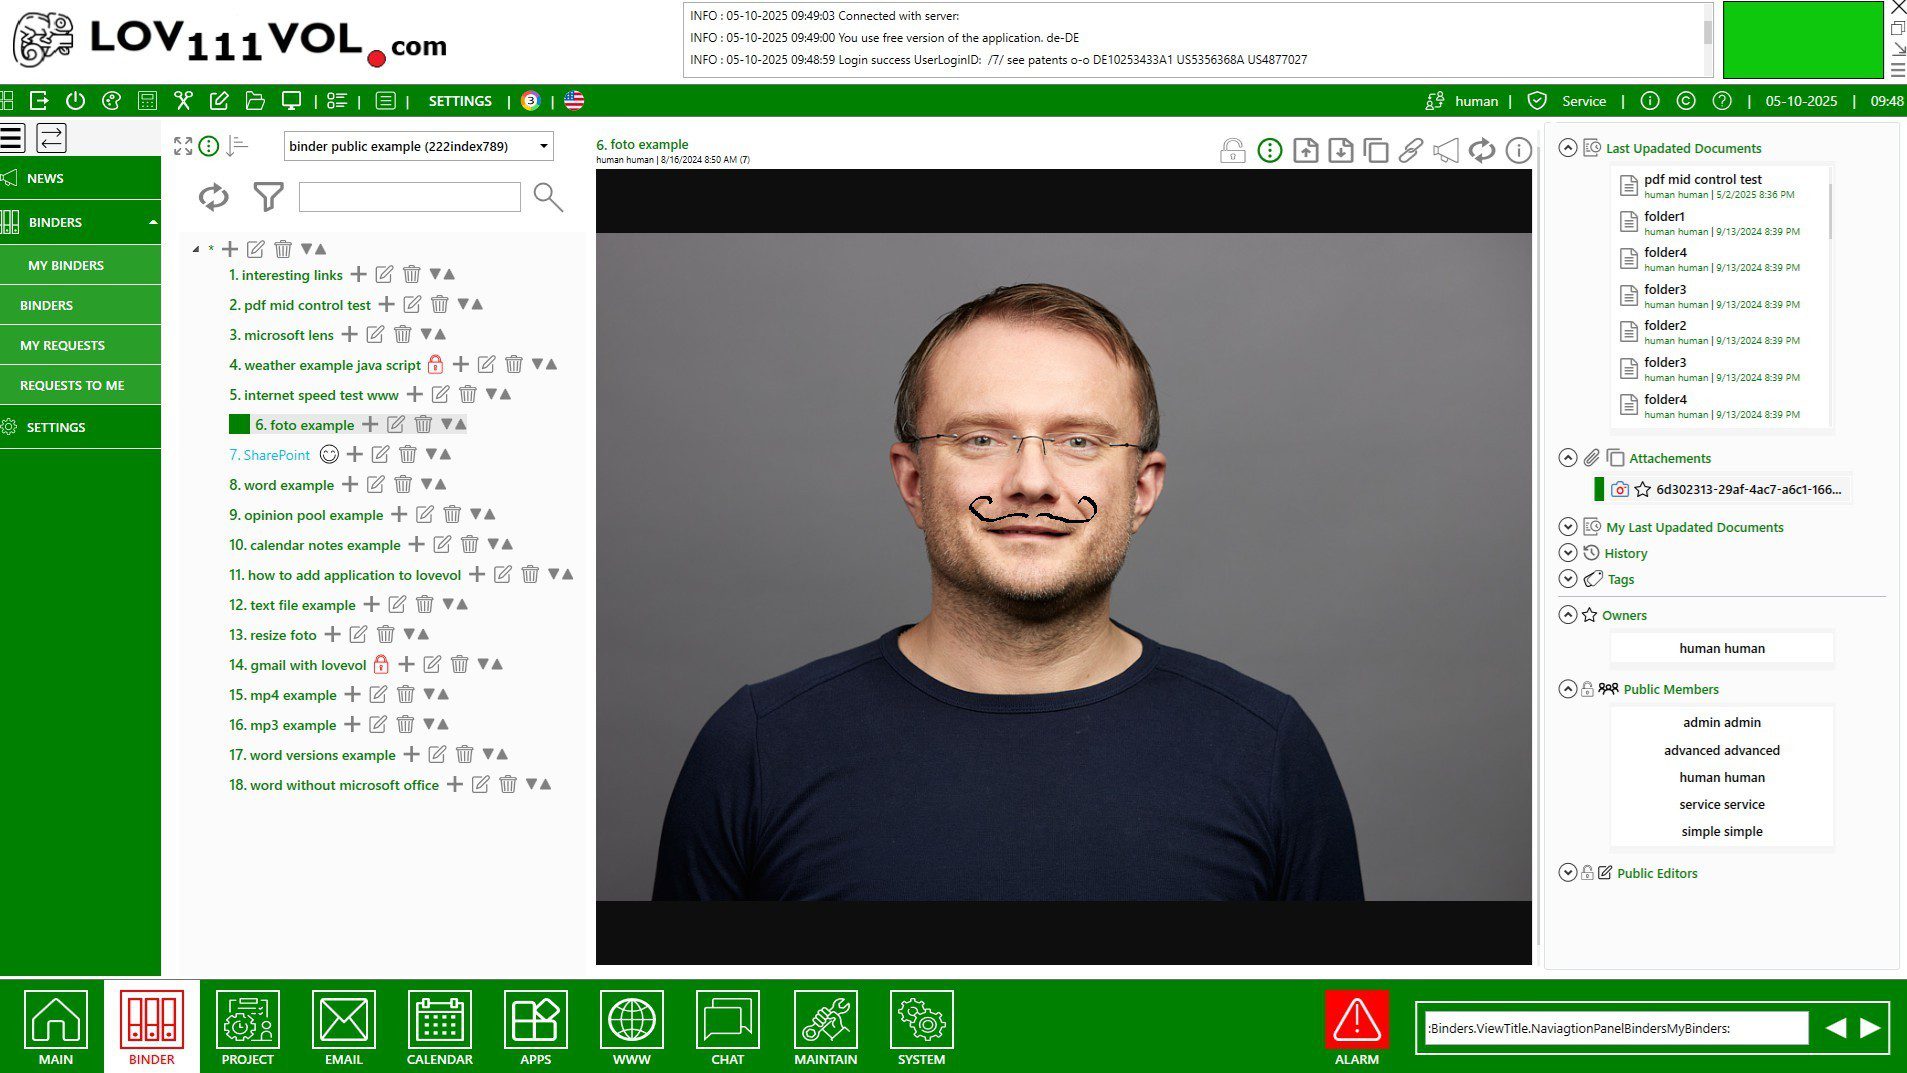Open the CALENDAR tab in bottom bar

pyautogui.click(x=439, y=1028)
